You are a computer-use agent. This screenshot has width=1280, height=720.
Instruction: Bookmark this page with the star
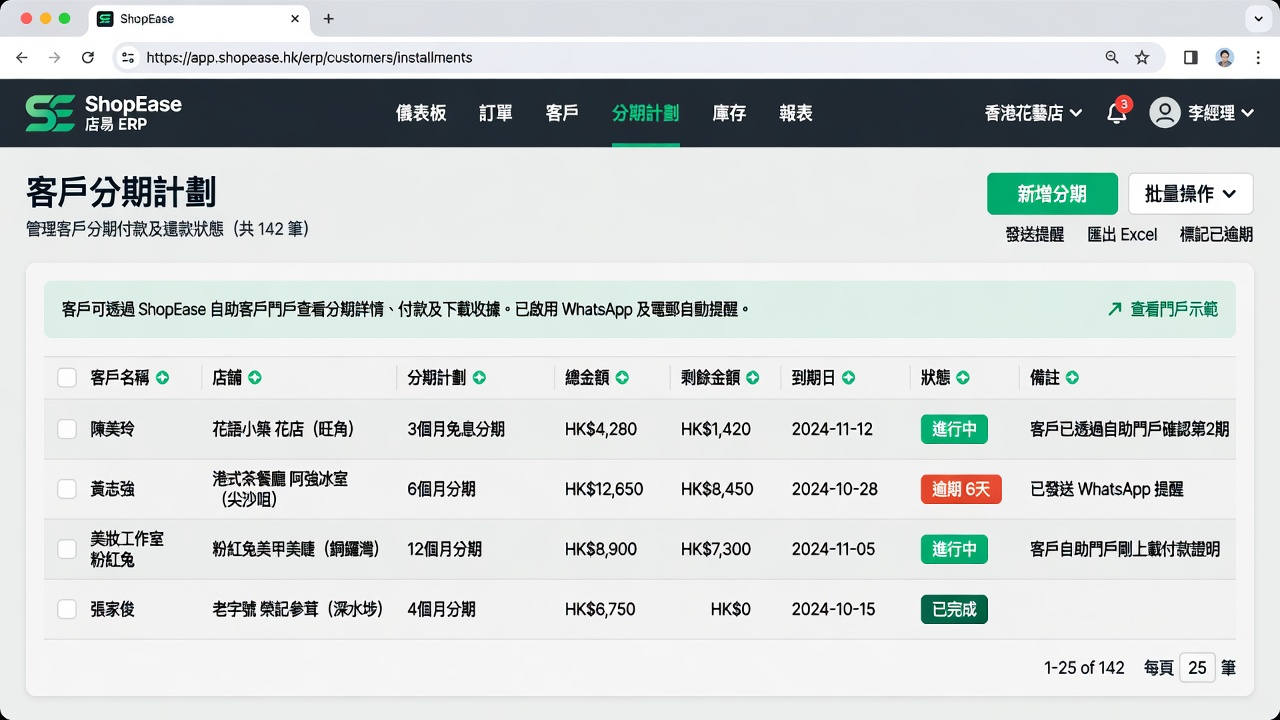pos(1142,58)
